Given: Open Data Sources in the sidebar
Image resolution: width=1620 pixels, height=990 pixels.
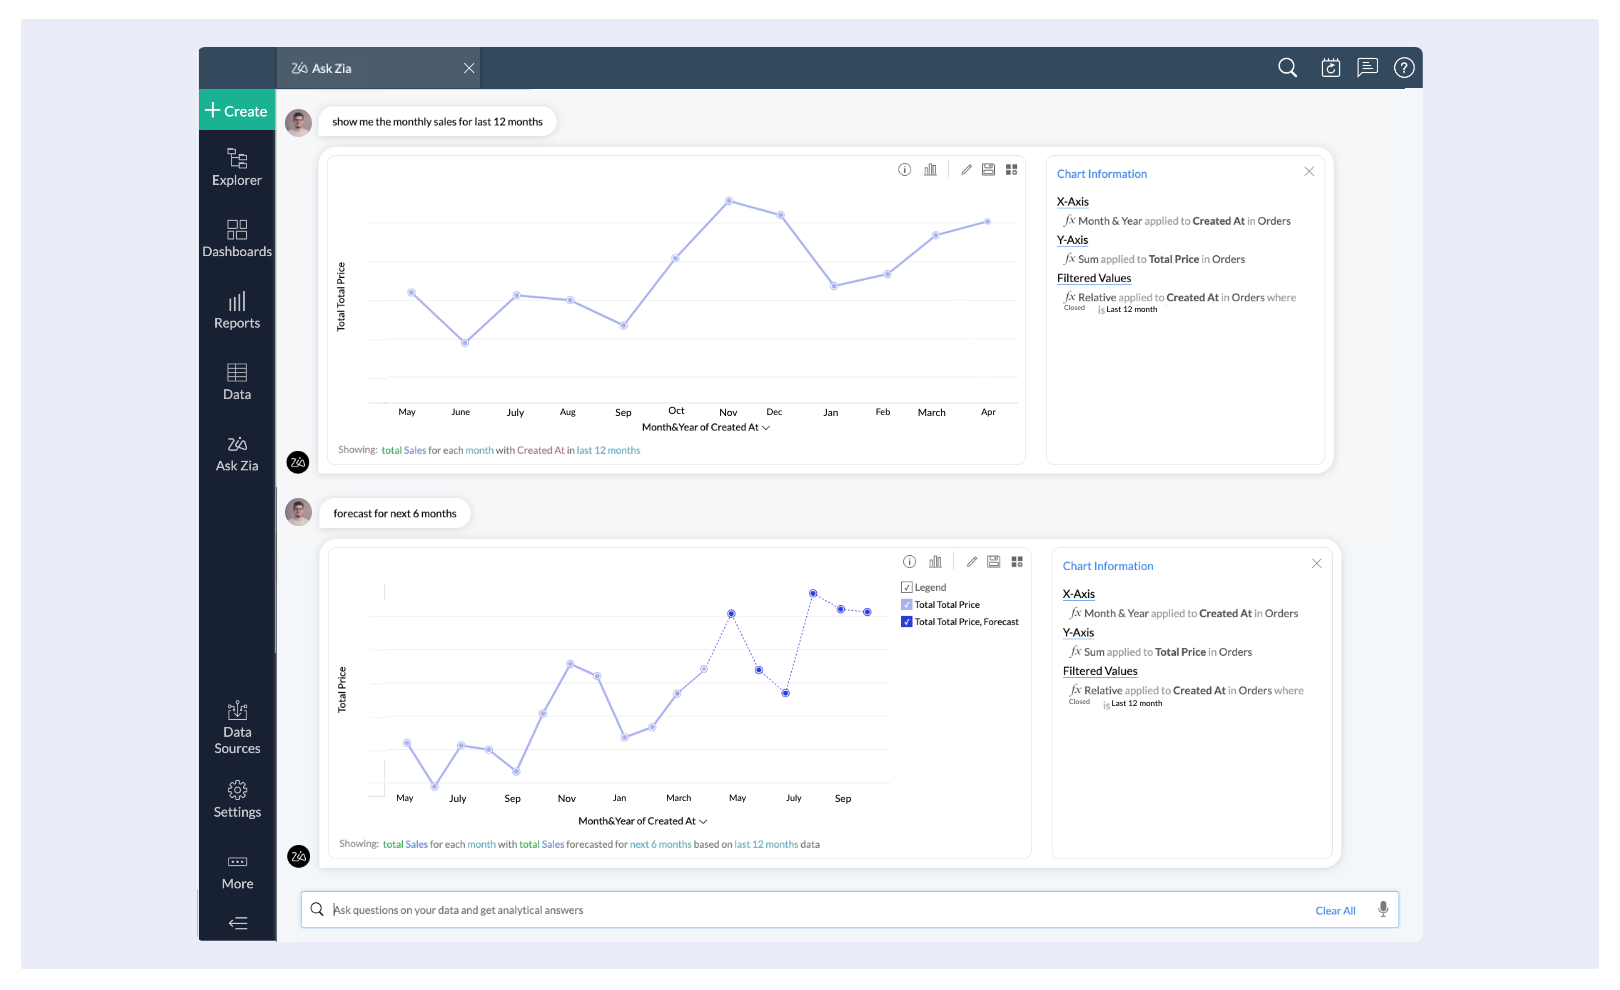Looking at the screenshot, I should (237, 728).
